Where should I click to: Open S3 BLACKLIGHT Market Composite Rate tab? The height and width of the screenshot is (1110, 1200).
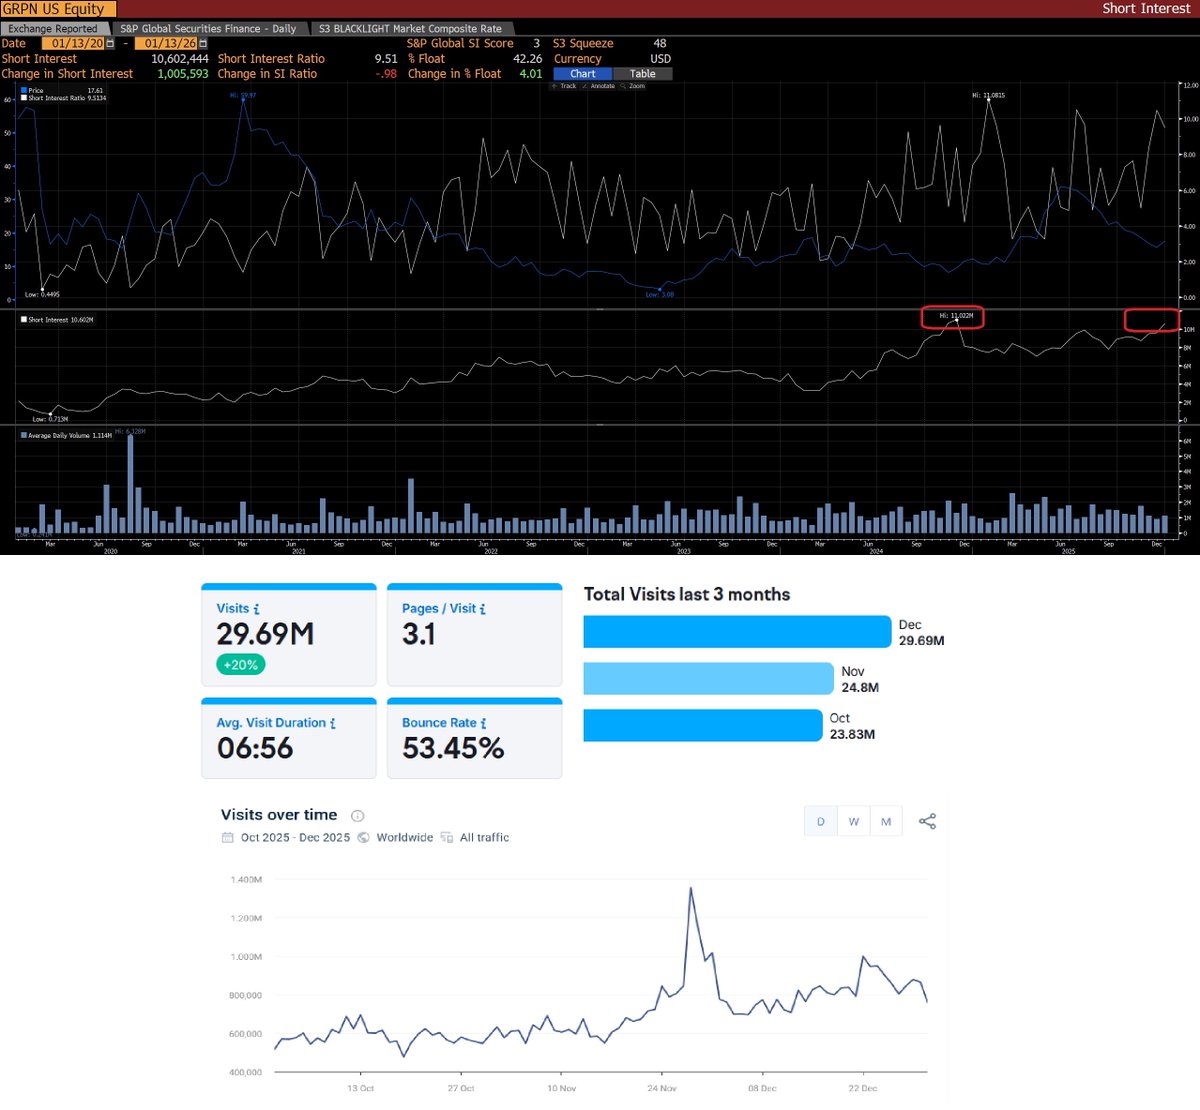411,29
